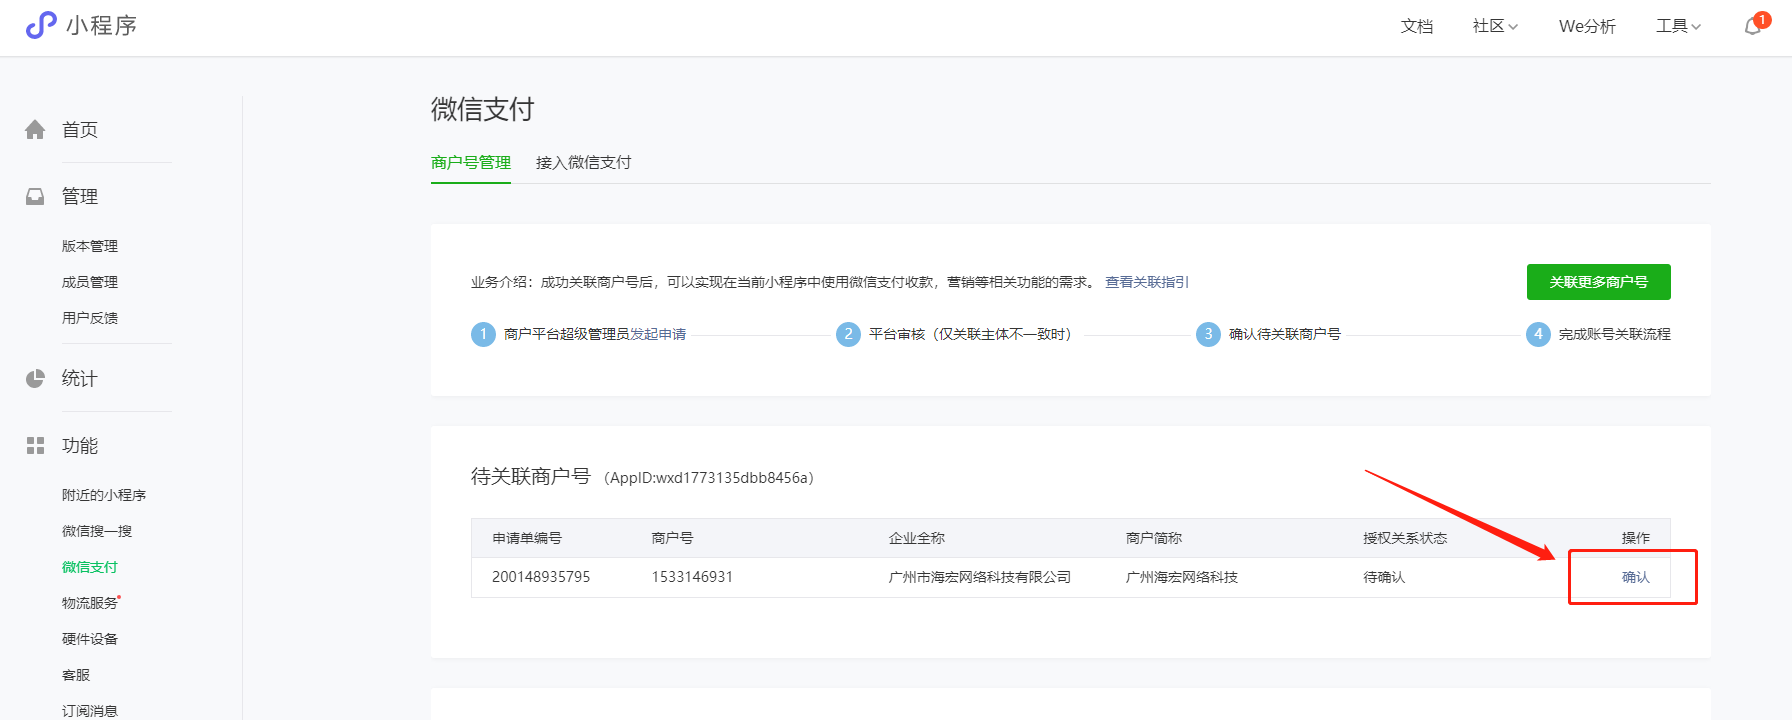Click the 待关联商户号 section heading

(531, 477)
